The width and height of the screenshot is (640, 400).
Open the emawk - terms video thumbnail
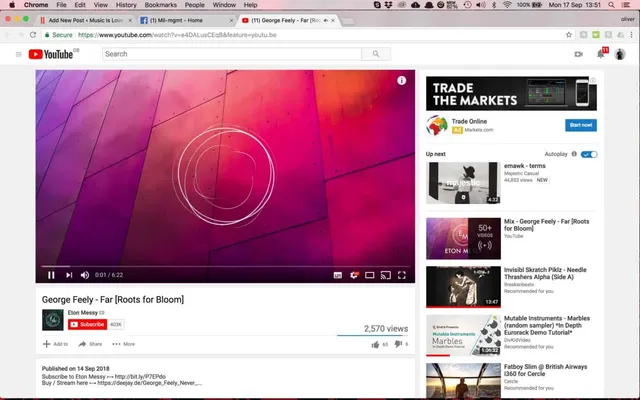tap(463, 182)
